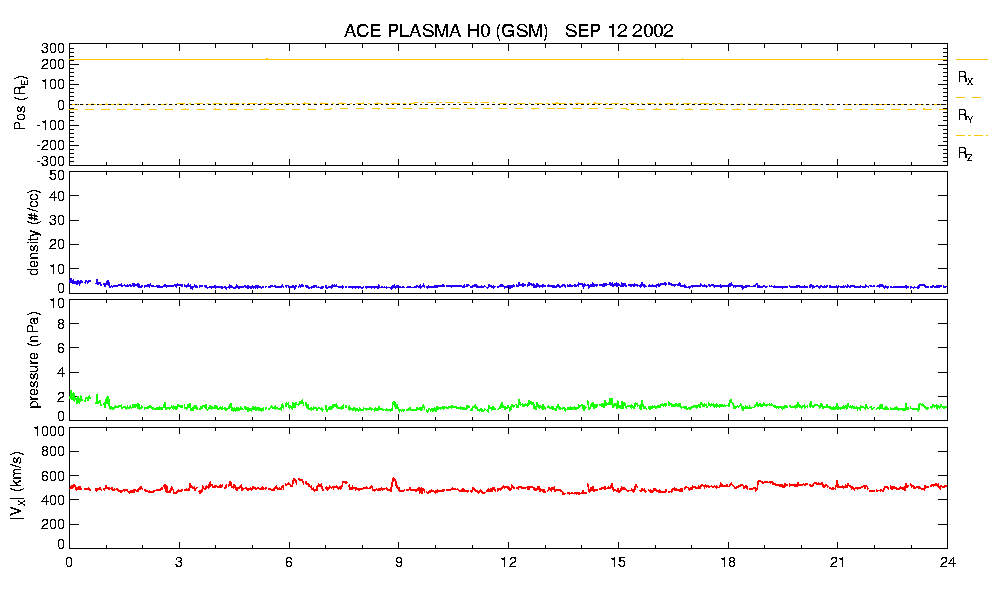Click the density (#/cc) y-axis label
Screen dimensions: 993x600
tap(33, 232)
